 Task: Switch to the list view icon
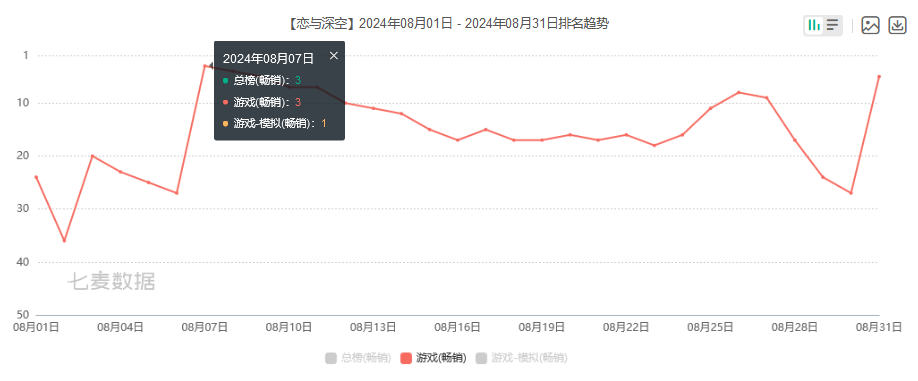833,25
